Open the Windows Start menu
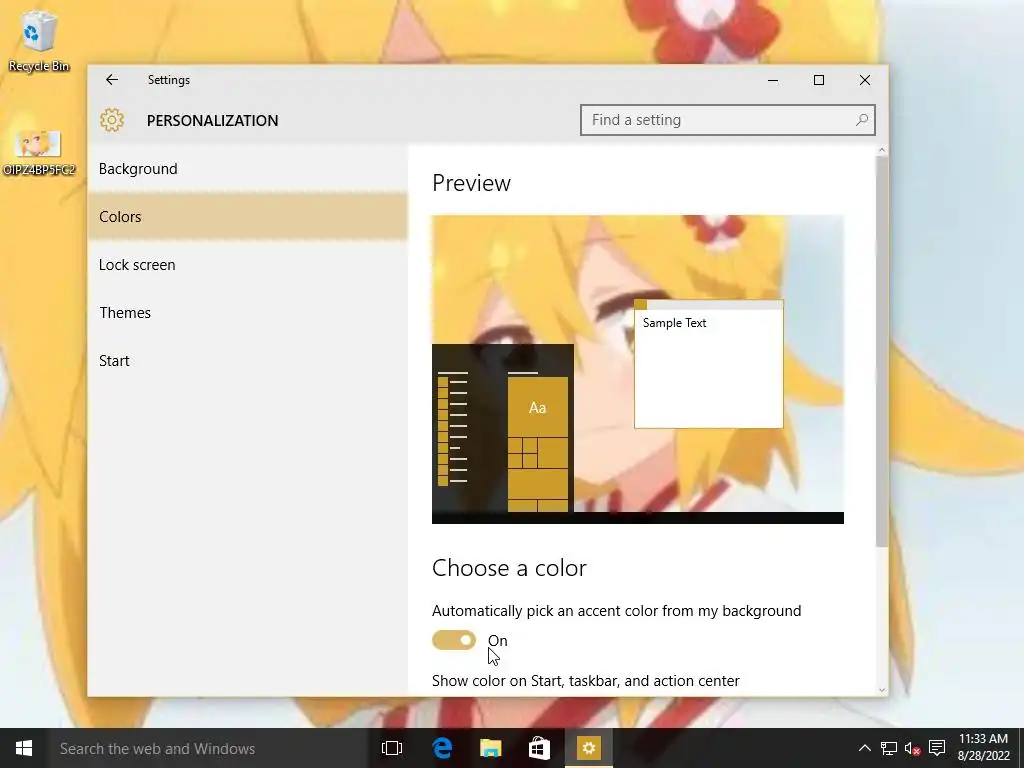 coord(24,748)
